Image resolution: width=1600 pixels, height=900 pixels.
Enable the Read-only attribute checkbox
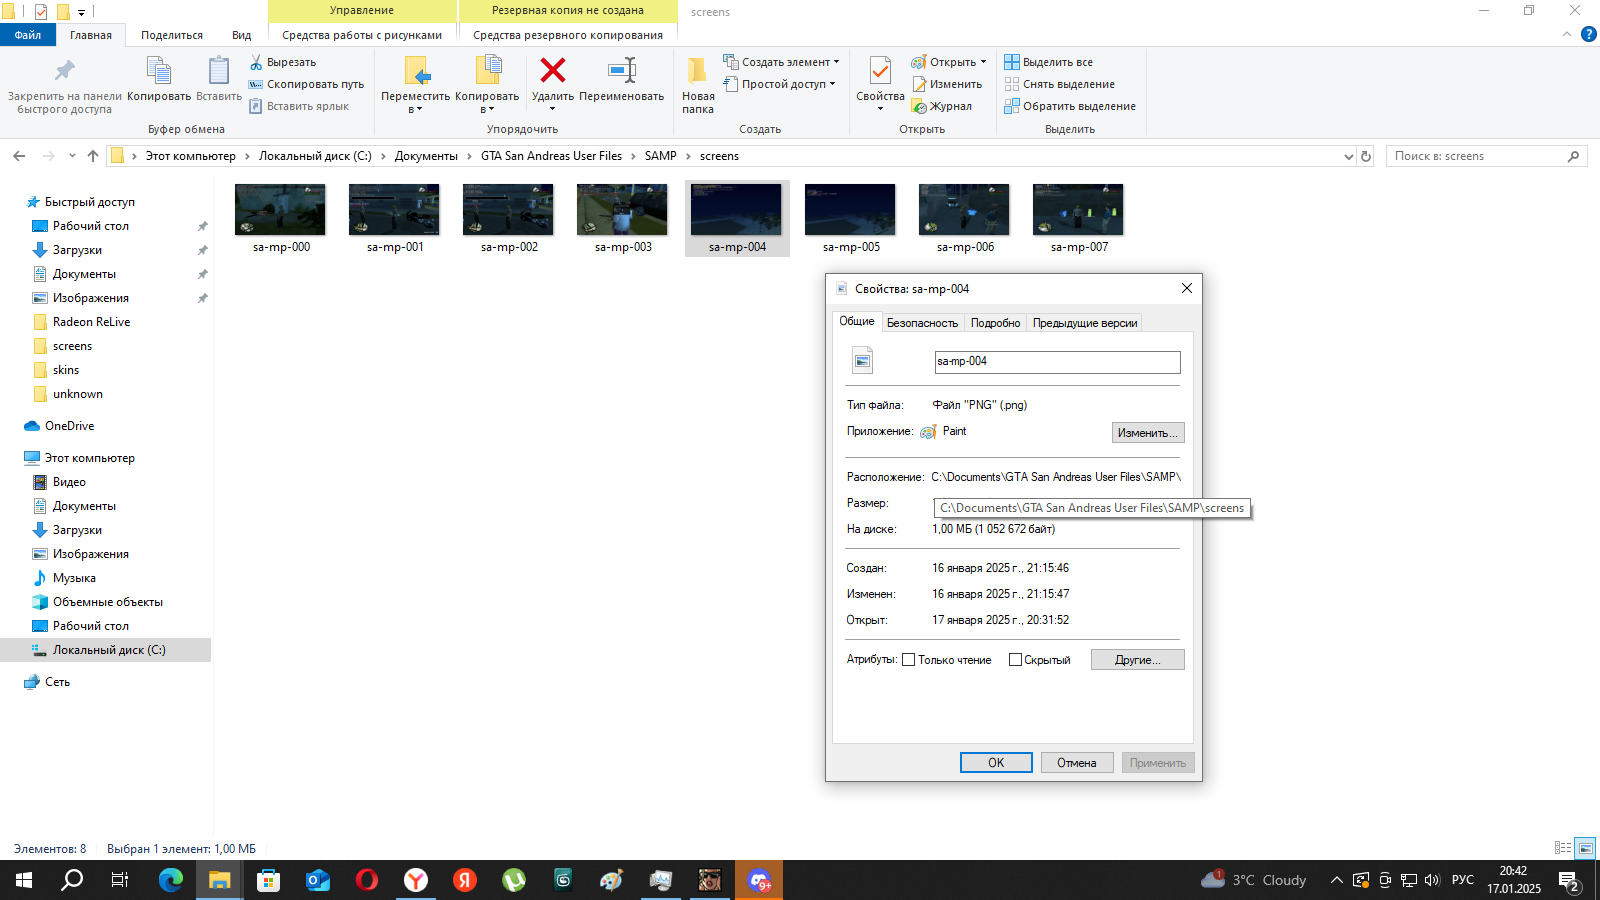909,660
